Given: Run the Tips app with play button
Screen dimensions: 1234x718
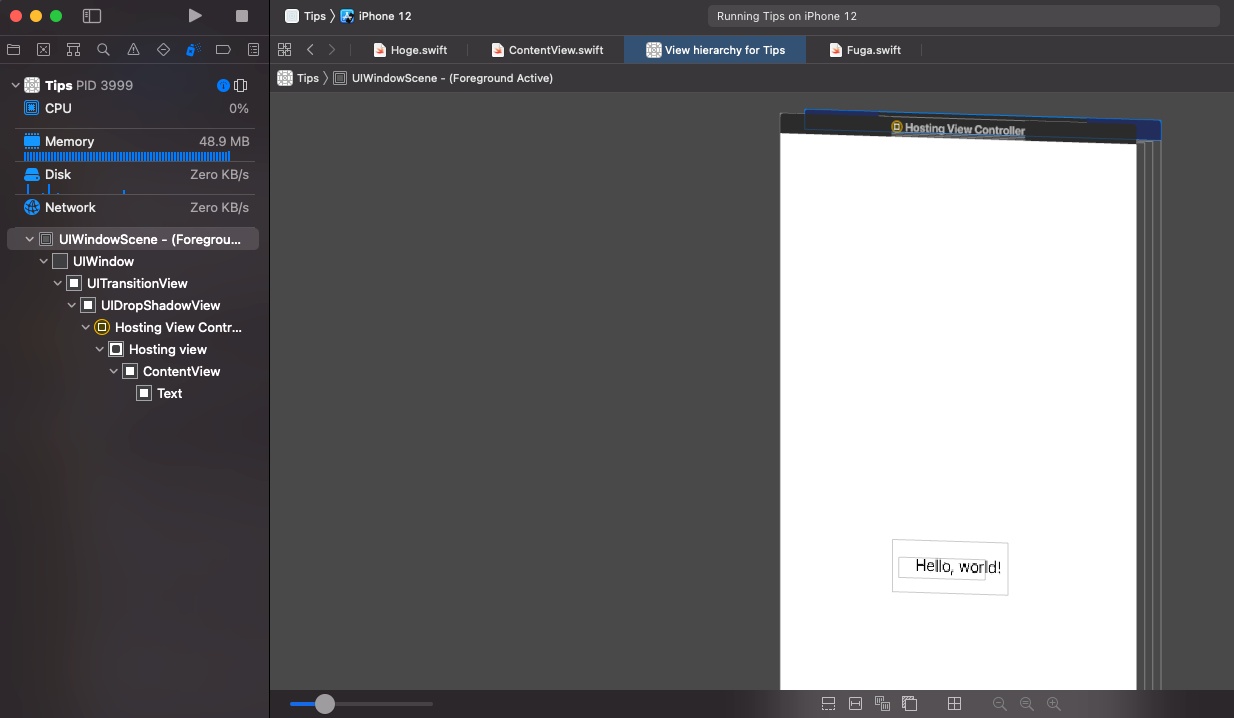Looking at the screenshot, I should tap(195, 16).
